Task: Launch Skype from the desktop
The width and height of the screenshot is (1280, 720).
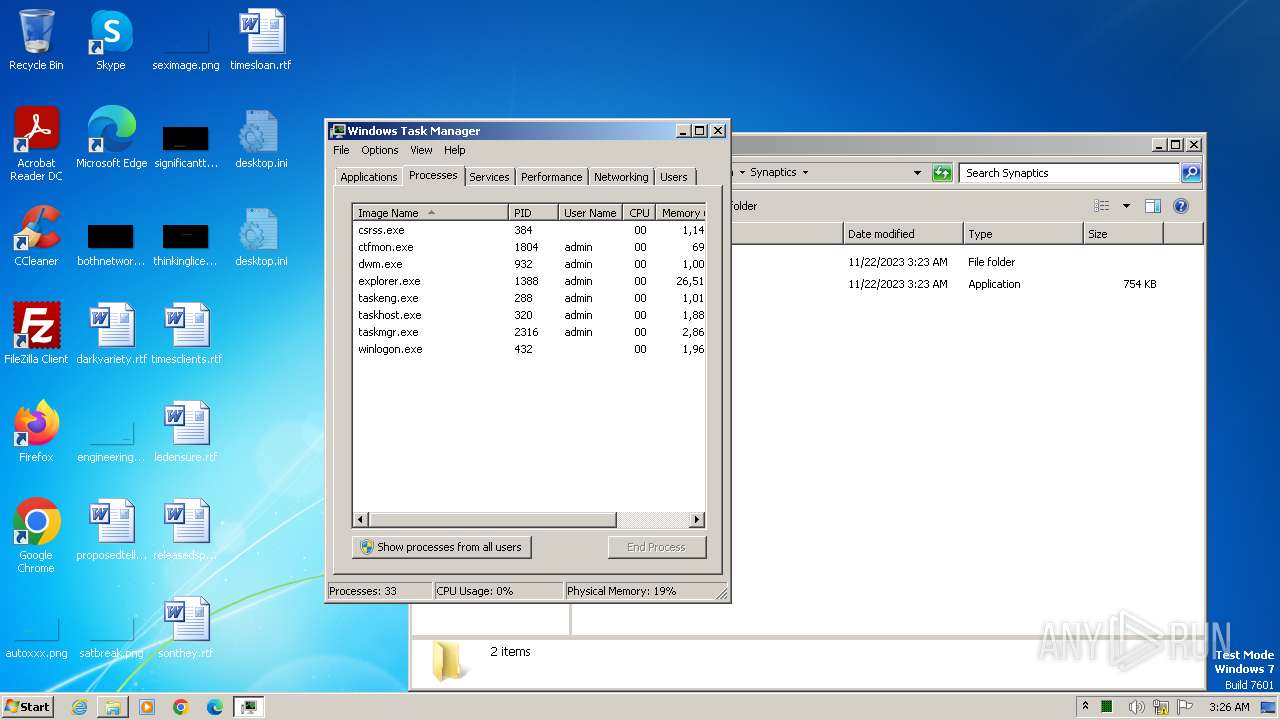Action: 111,40
